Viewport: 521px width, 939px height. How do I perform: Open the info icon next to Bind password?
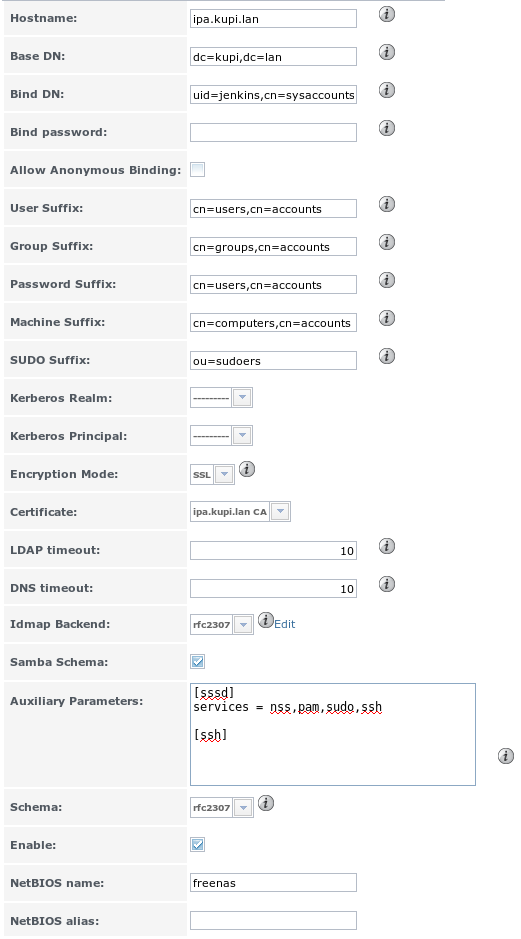click(x=387, y=128)
